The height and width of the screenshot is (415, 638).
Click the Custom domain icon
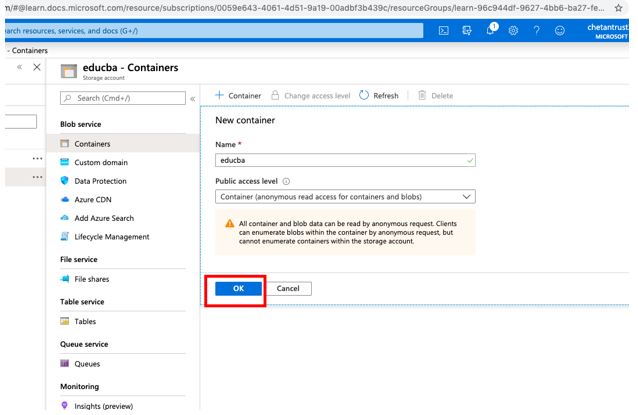coord(64,162)
